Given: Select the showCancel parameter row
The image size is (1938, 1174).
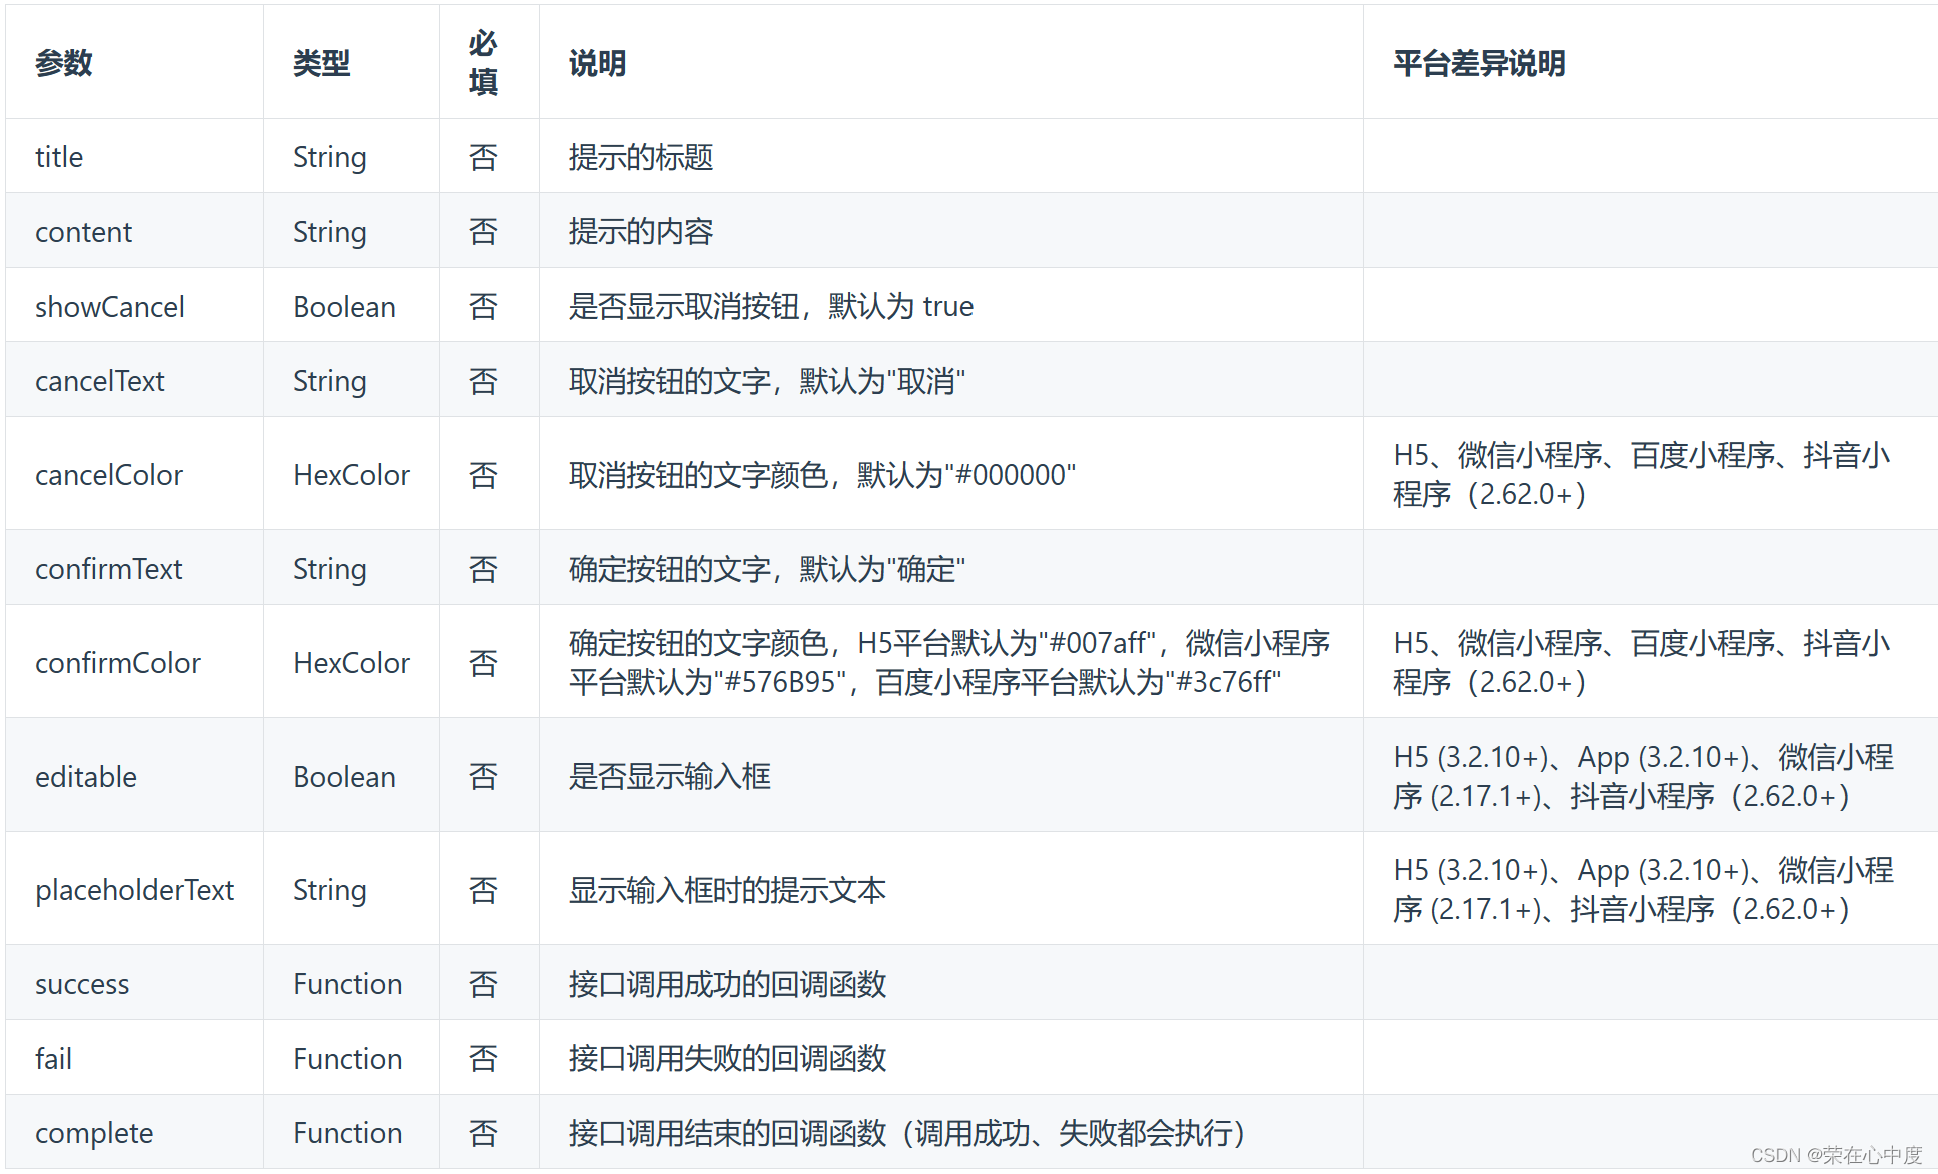Looking at the screenshot, I should [x=110, y=306].
